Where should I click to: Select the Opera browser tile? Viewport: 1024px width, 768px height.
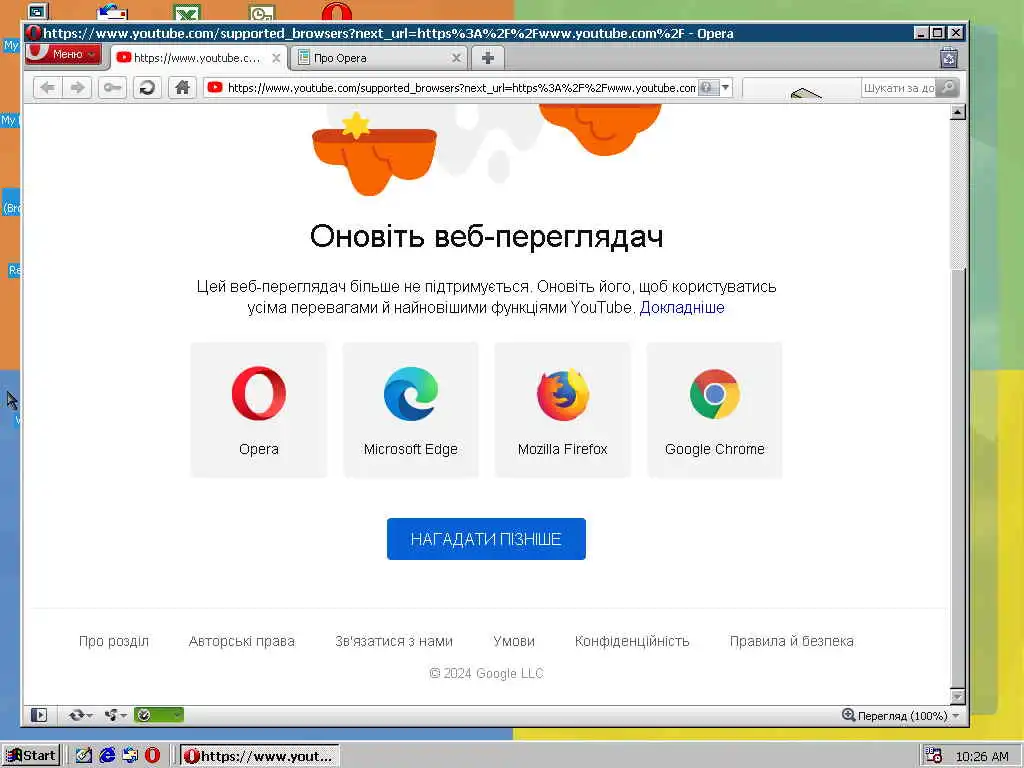[259, 409]
